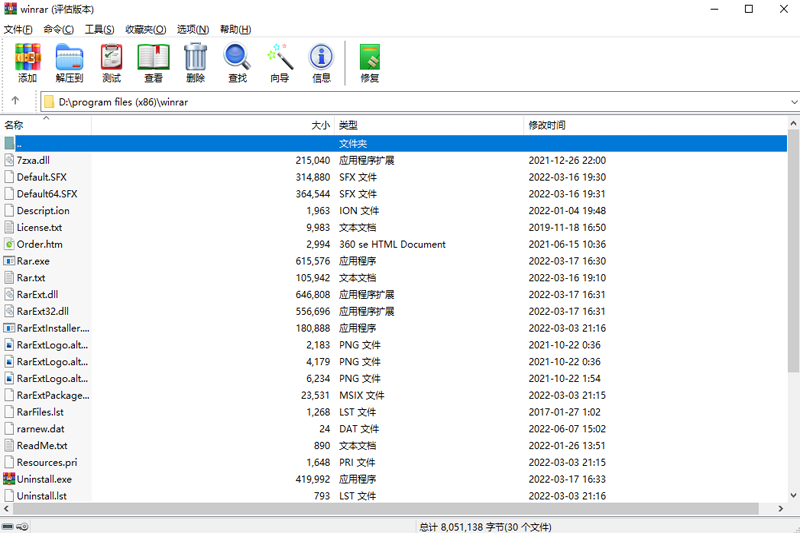Screen dimensions: 800x533
Task: Click the address path text field
Action: [x=419, y=102]
